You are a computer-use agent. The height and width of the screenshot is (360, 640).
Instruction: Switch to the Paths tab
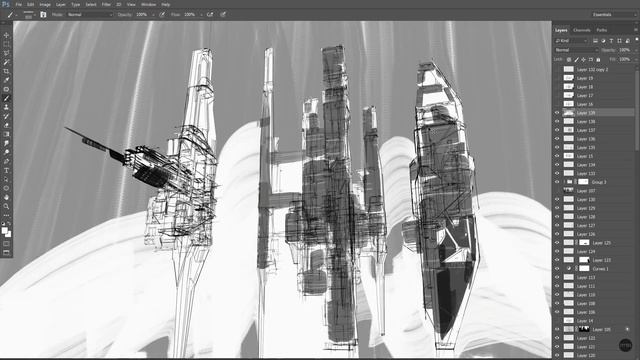(x=602, y=30)
